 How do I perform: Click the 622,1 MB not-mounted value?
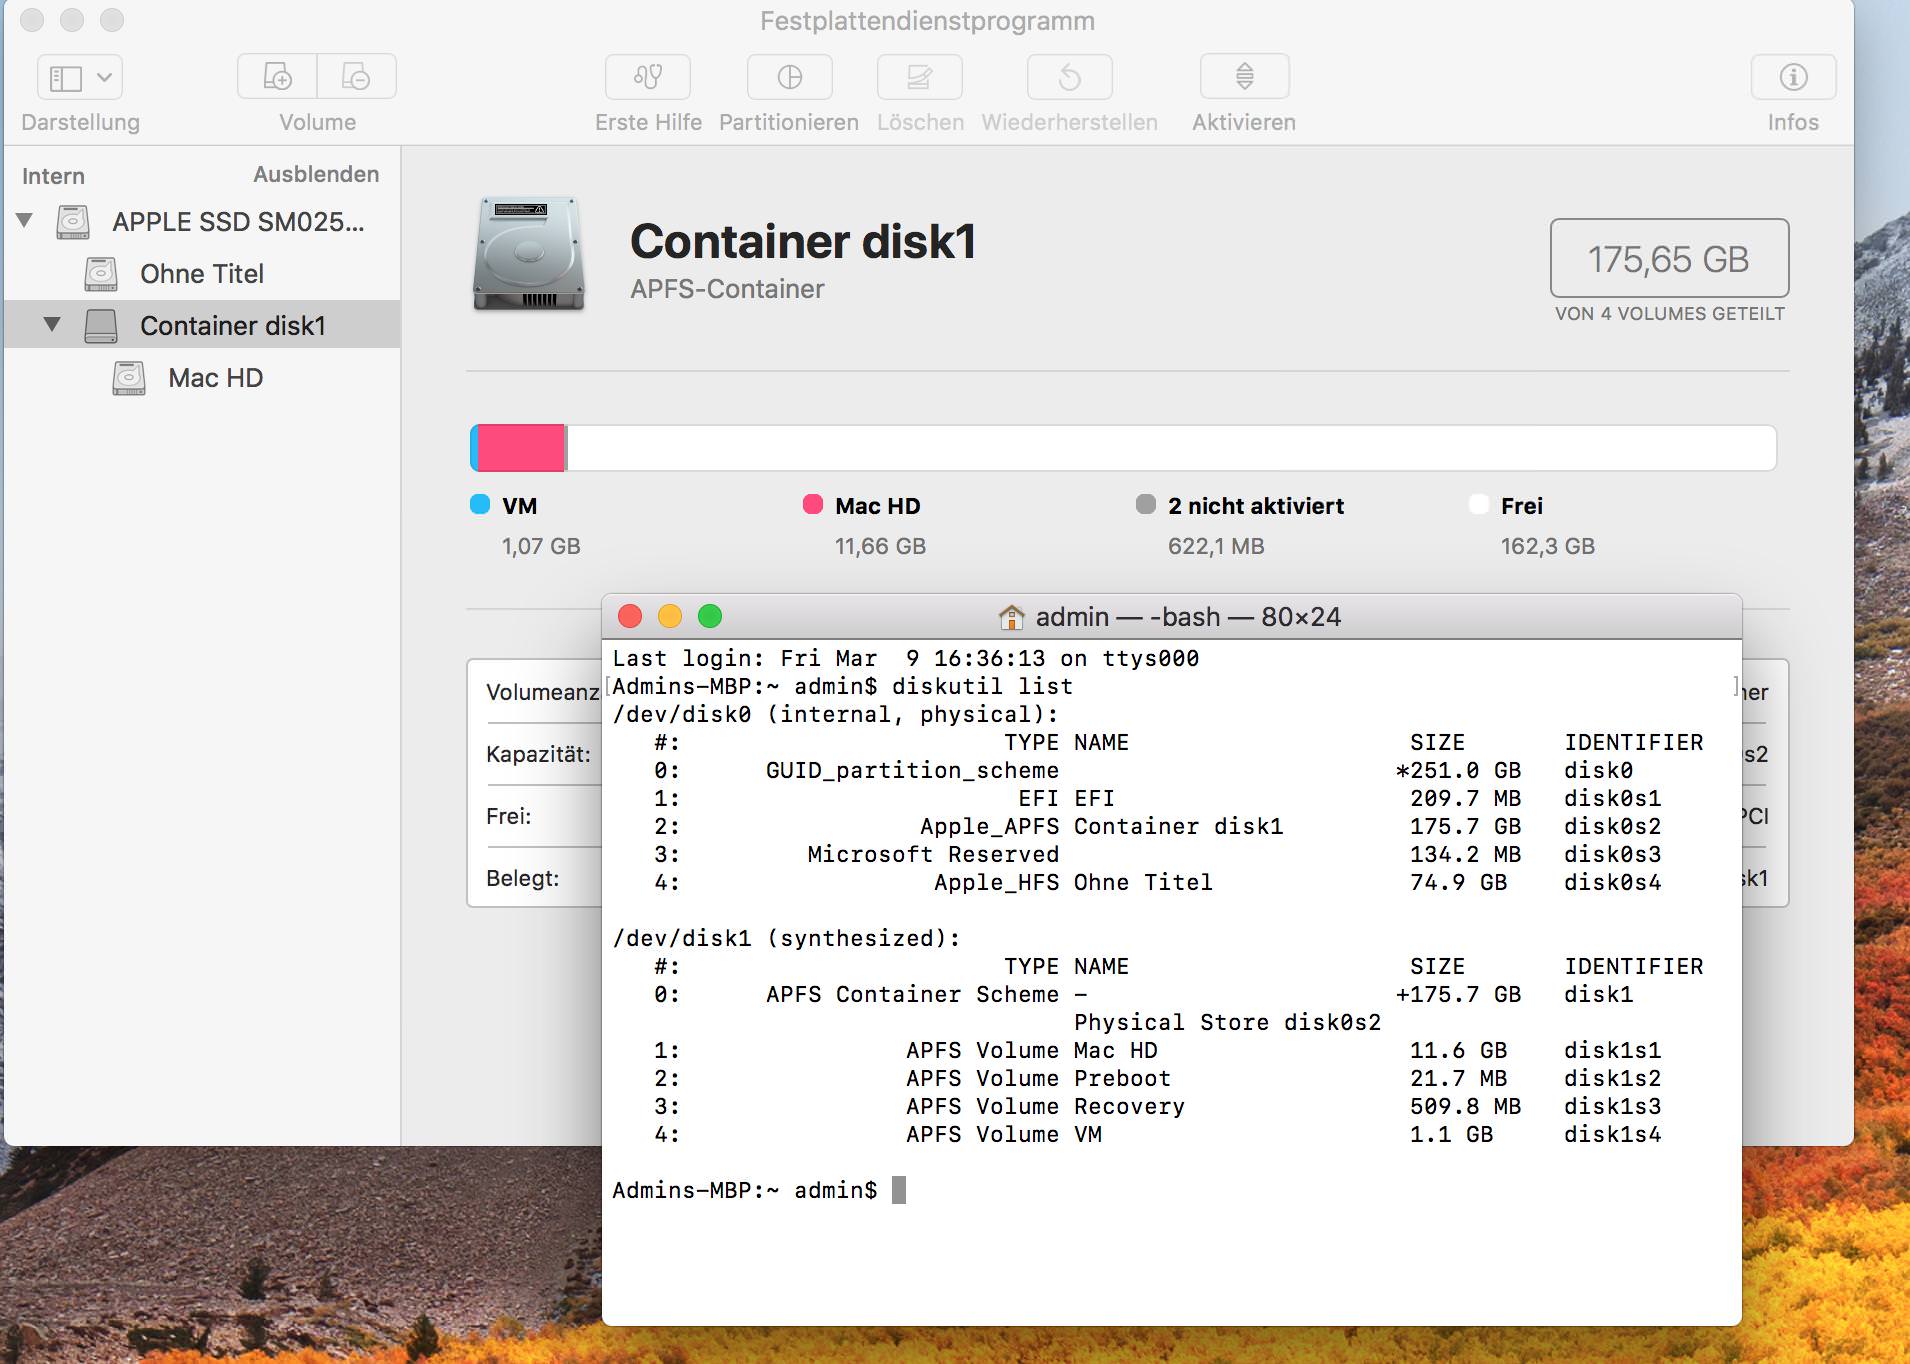pos(1216,546)
